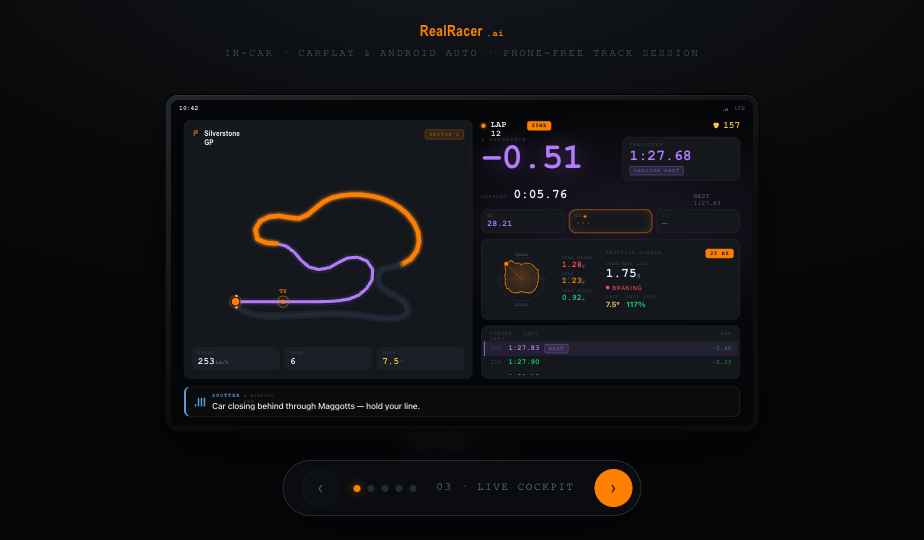
Task: Click the signal strength icon in the status bar
Action: pos(725,108)
